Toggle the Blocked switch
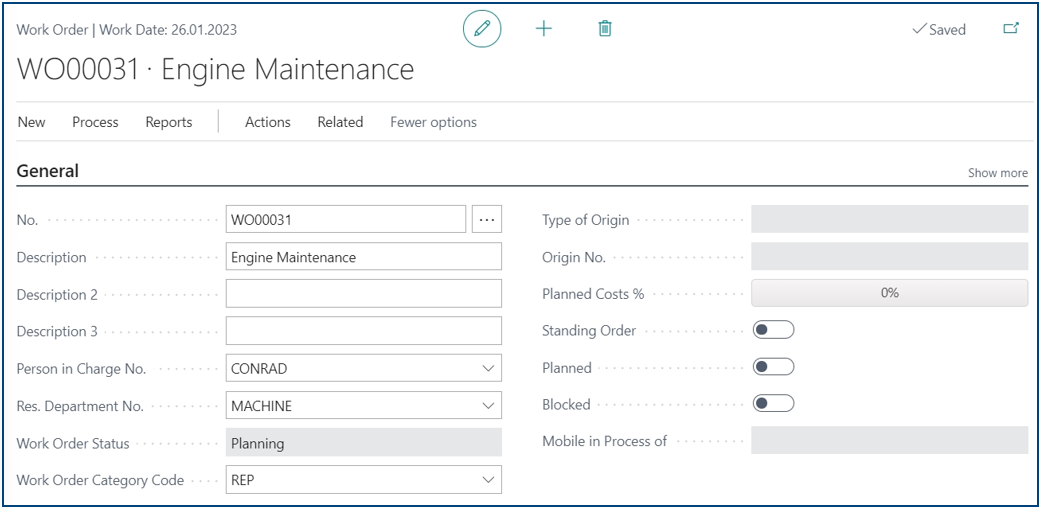 coord(774,403)
